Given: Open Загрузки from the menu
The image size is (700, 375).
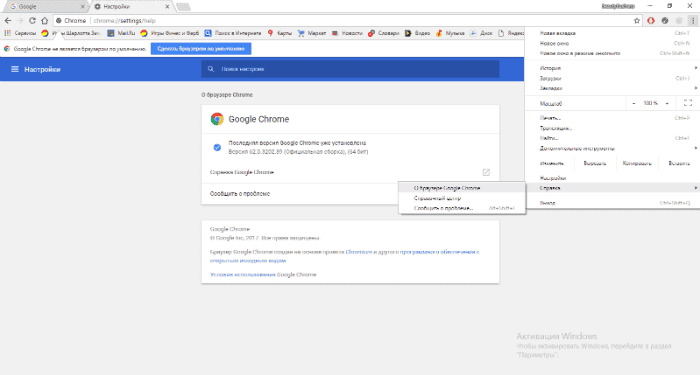Looking at the screenshot, I should click(612, 78).
